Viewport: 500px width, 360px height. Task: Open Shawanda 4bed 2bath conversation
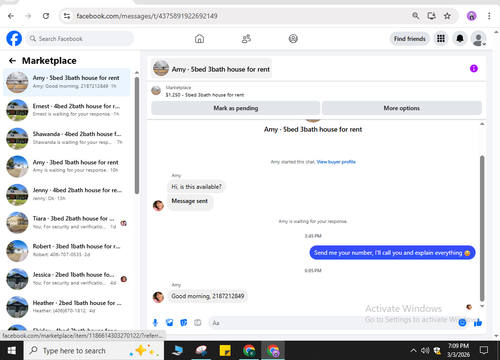[x=67, y=138]
